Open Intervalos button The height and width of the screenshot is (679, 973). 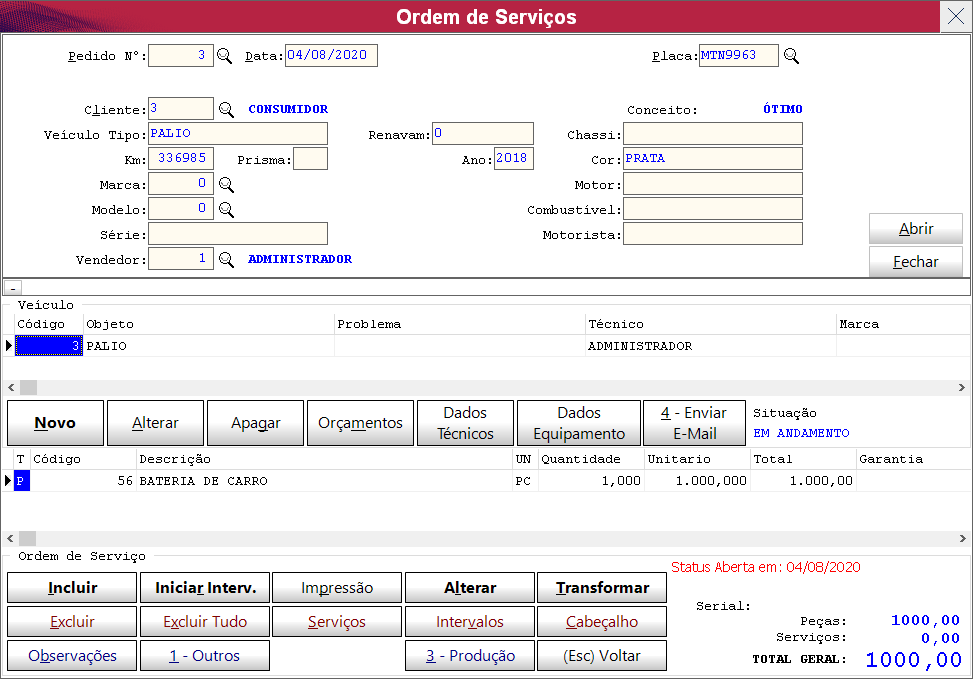(470, 621)
